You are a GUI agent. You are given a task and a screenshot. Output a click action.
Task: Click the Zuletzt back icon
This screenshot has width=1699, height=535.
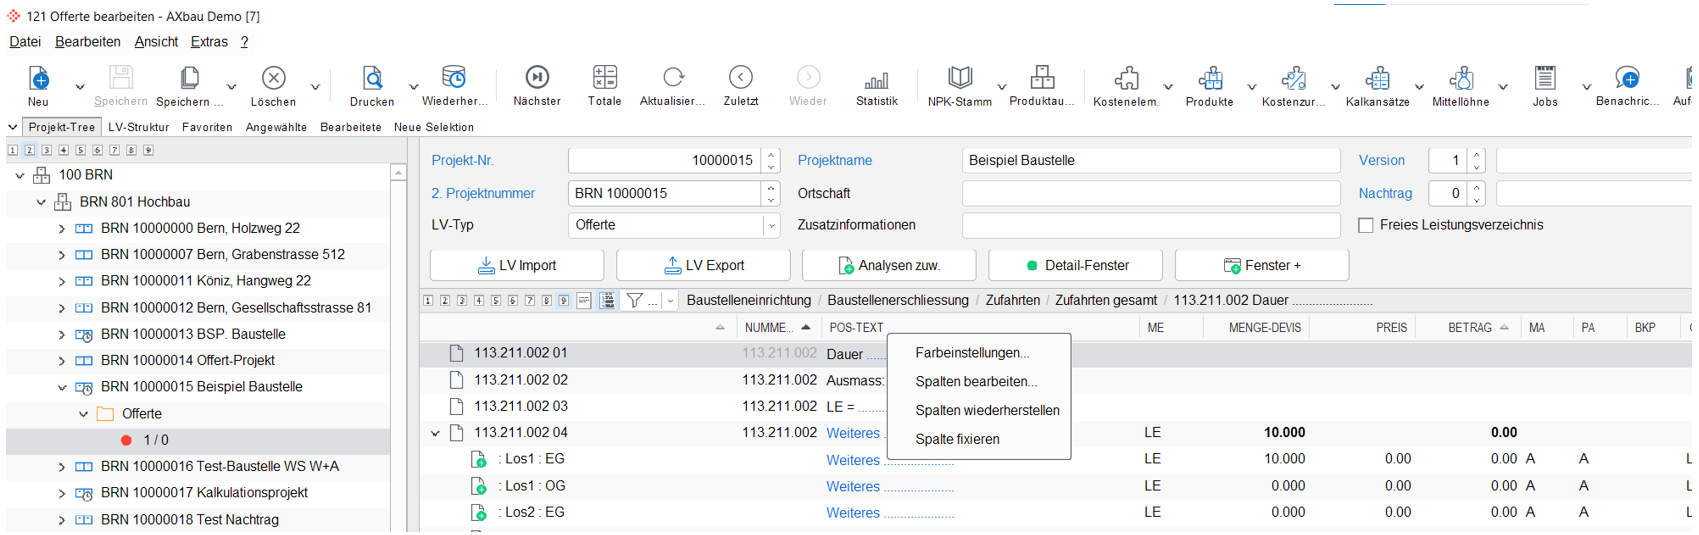tap(741, 78)
